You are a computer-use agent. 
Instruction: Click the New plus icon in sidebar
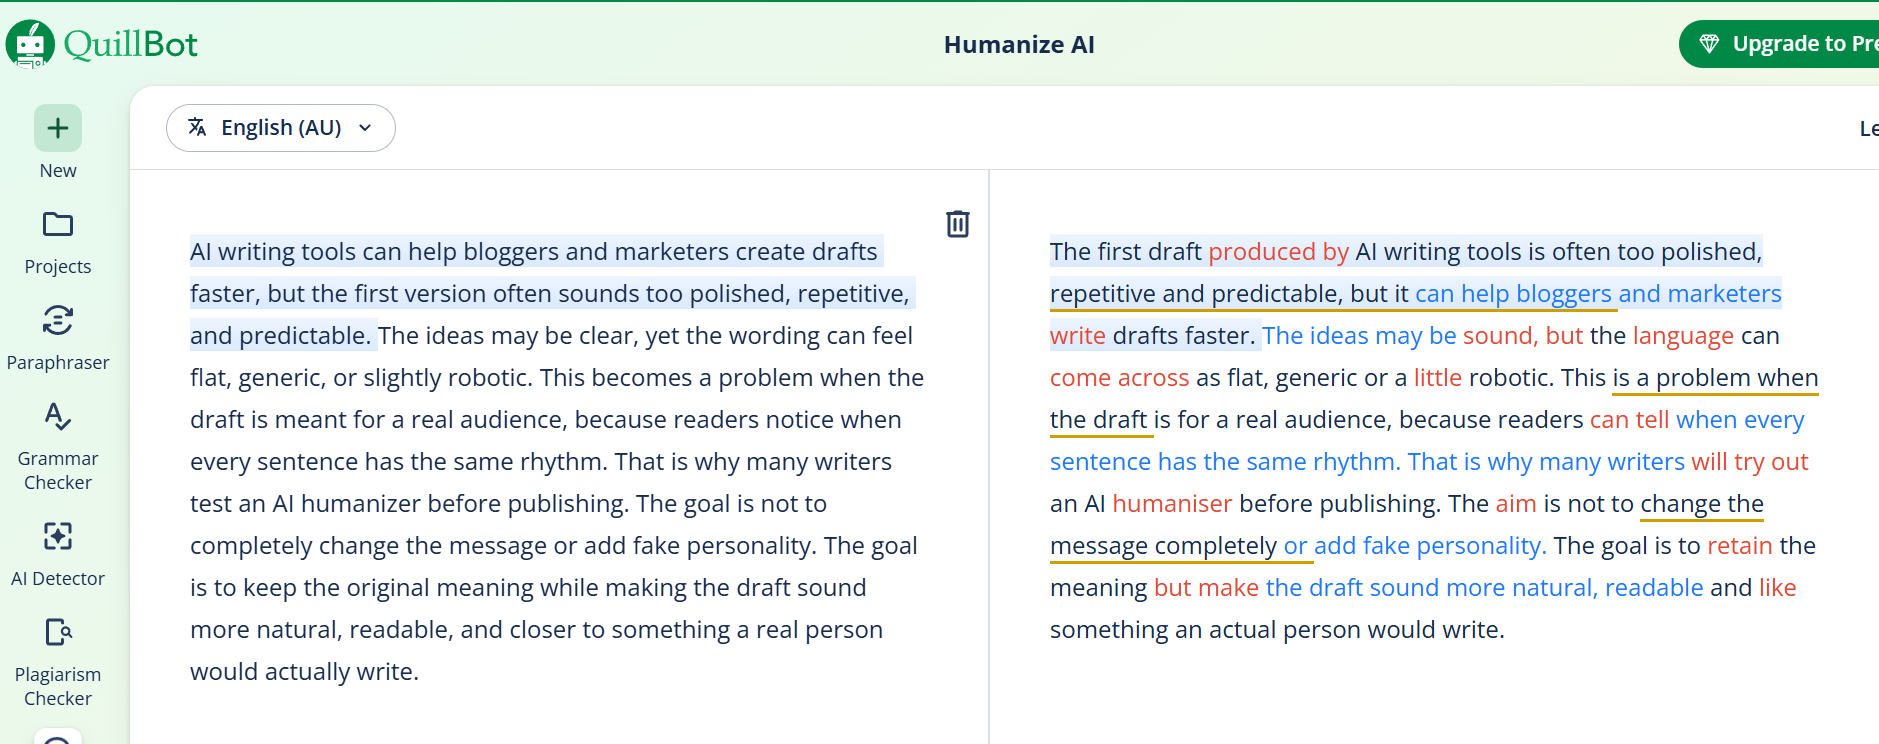pos(58,128)
